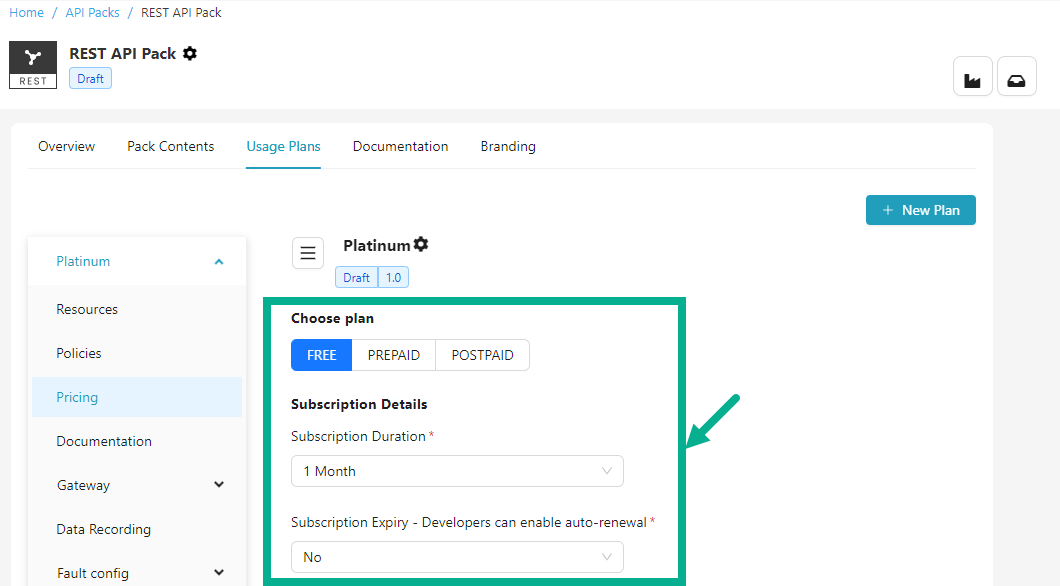The image size is (1060, 586).
Task: Switch to the POSTPAID plan option
Action: pos(482,355)
